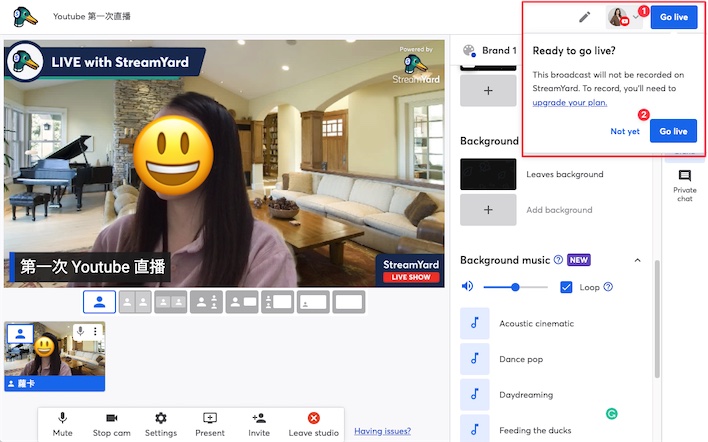
Task: Select the full-screen only layout
Action: pyautogui.click(x=349, y=302)
